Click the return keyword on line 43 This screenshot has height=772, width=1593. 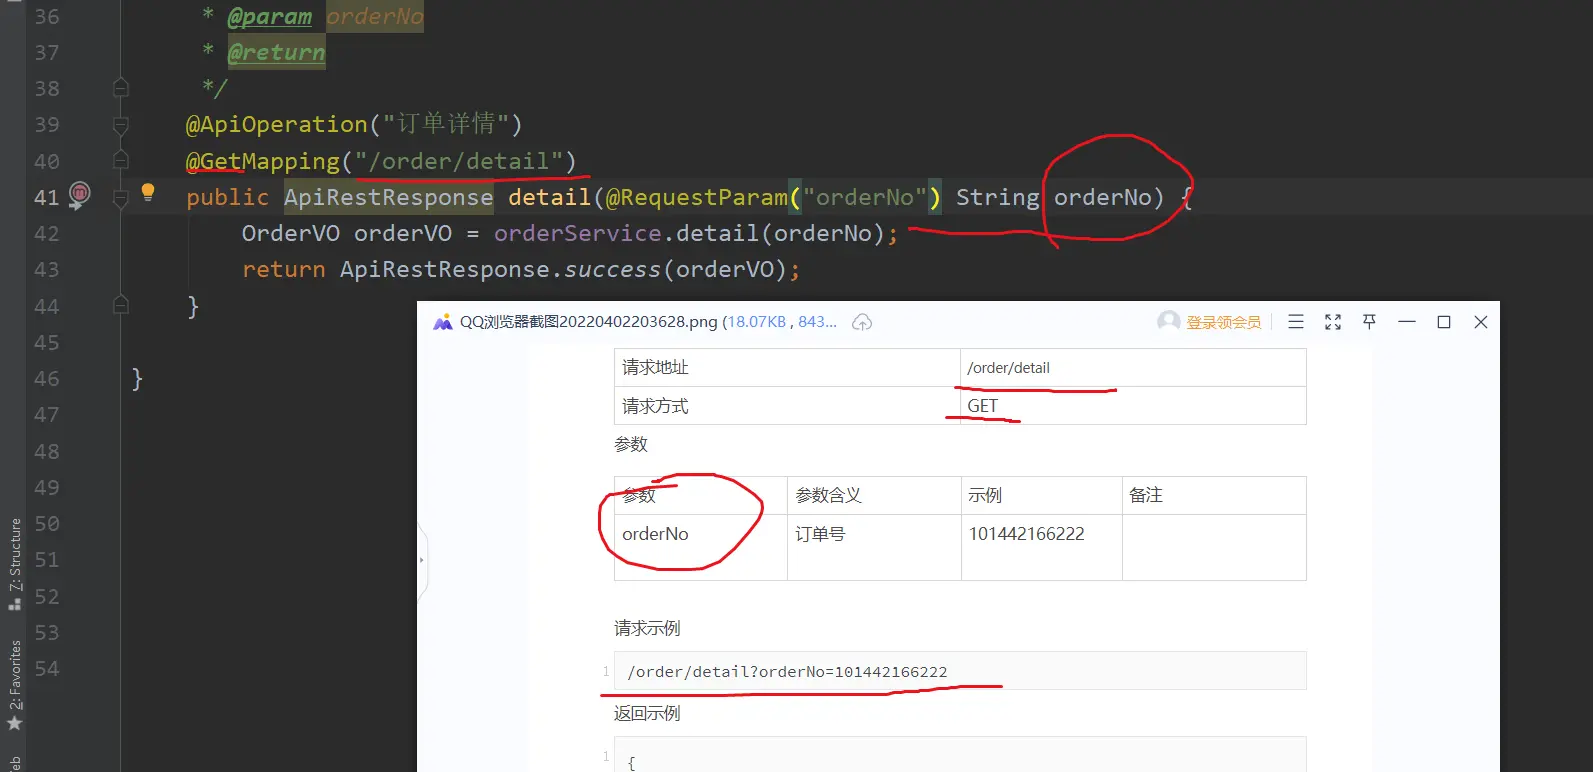point(284,269)
